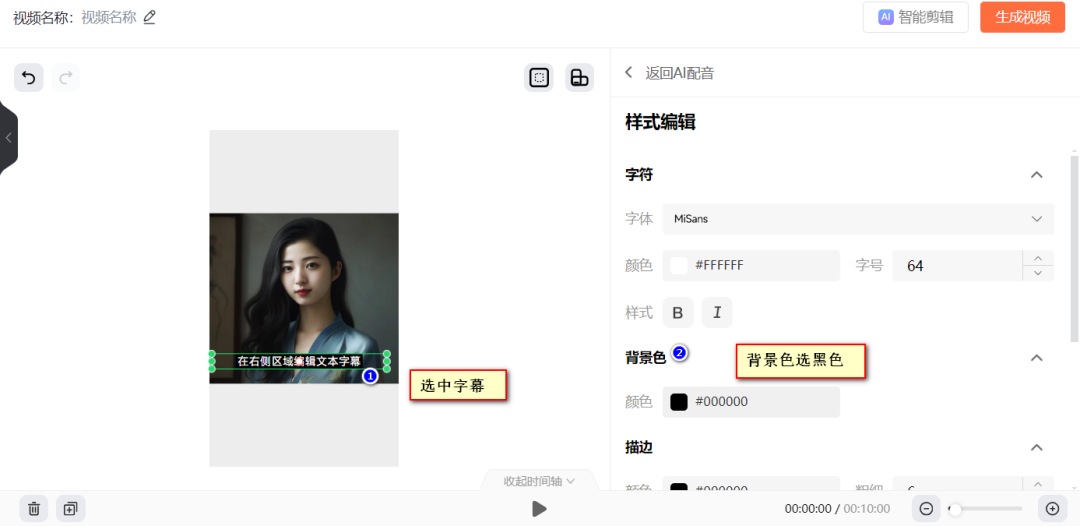Collapse the 字符 section
1080x526 pixels.
[x=1037, y=175]
